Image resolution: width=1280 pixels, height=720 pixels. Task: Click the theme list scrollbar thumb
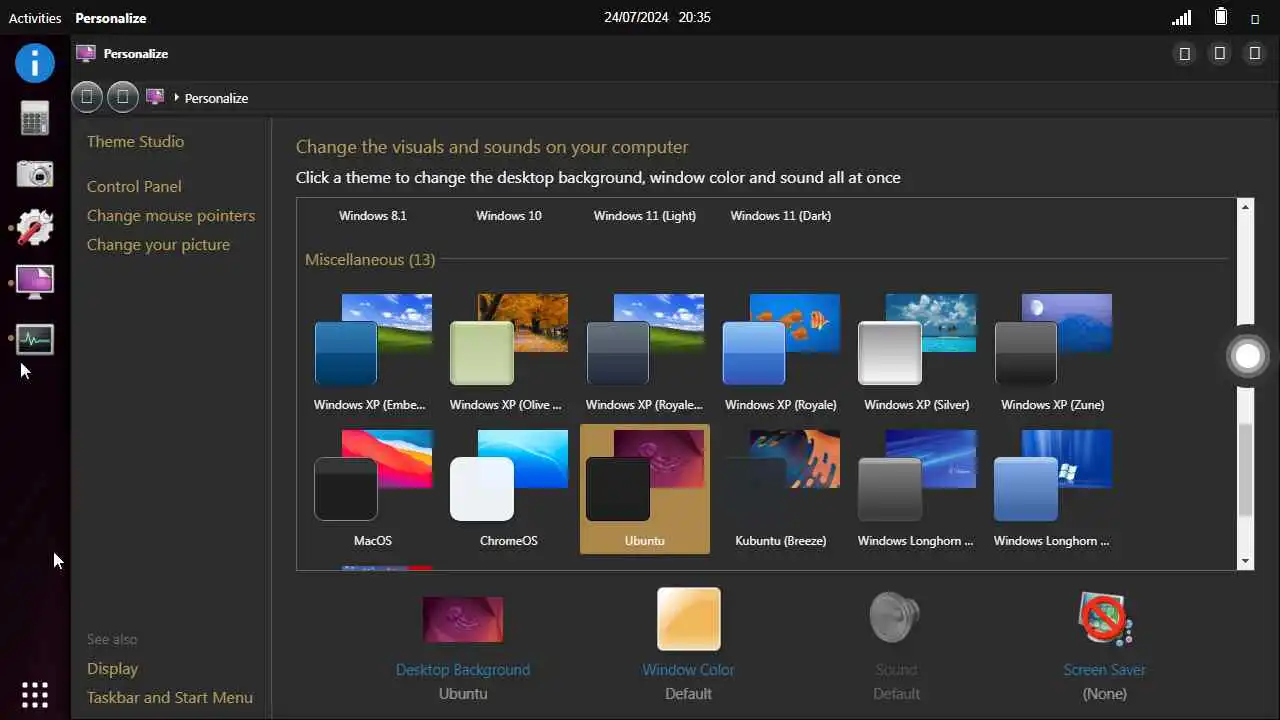[x=1245, y=470]
